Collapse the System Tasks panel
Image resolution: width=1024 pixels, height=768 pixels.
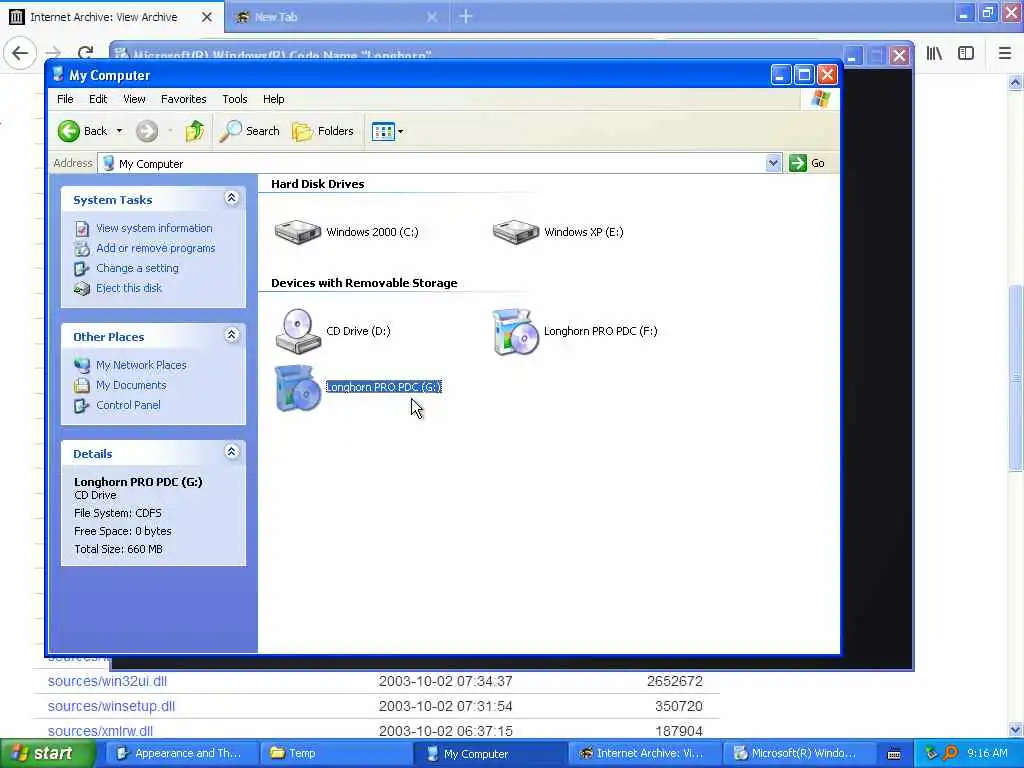click(231, 199)
